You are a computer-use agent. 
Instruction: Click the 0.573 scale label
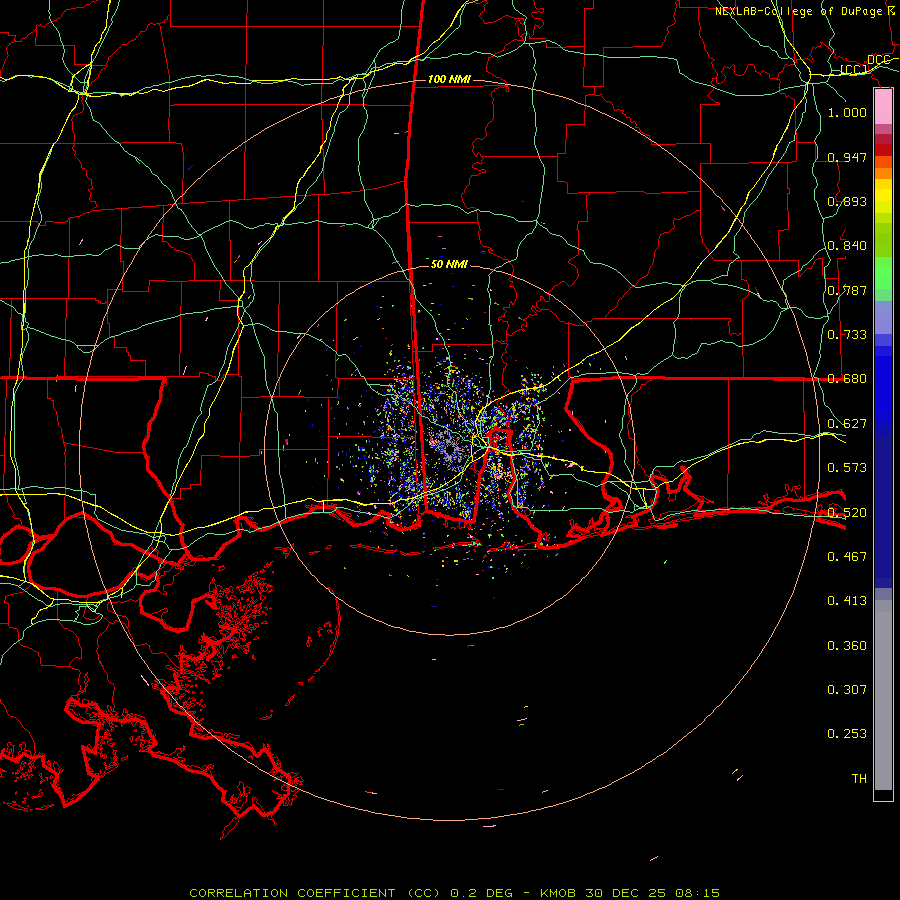tap(847, 468)
